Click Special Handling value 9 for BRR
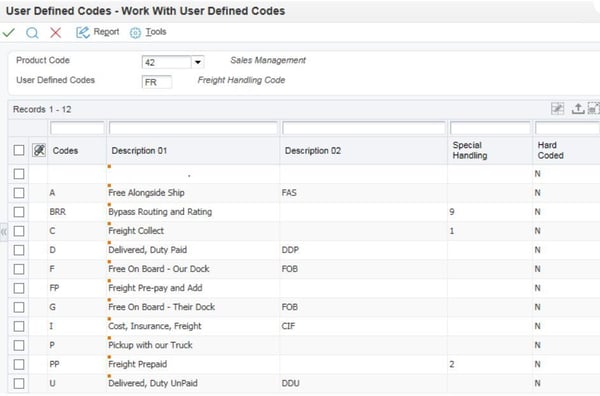The height and width of the screenshot is (396, 600). tap(452, 212)
